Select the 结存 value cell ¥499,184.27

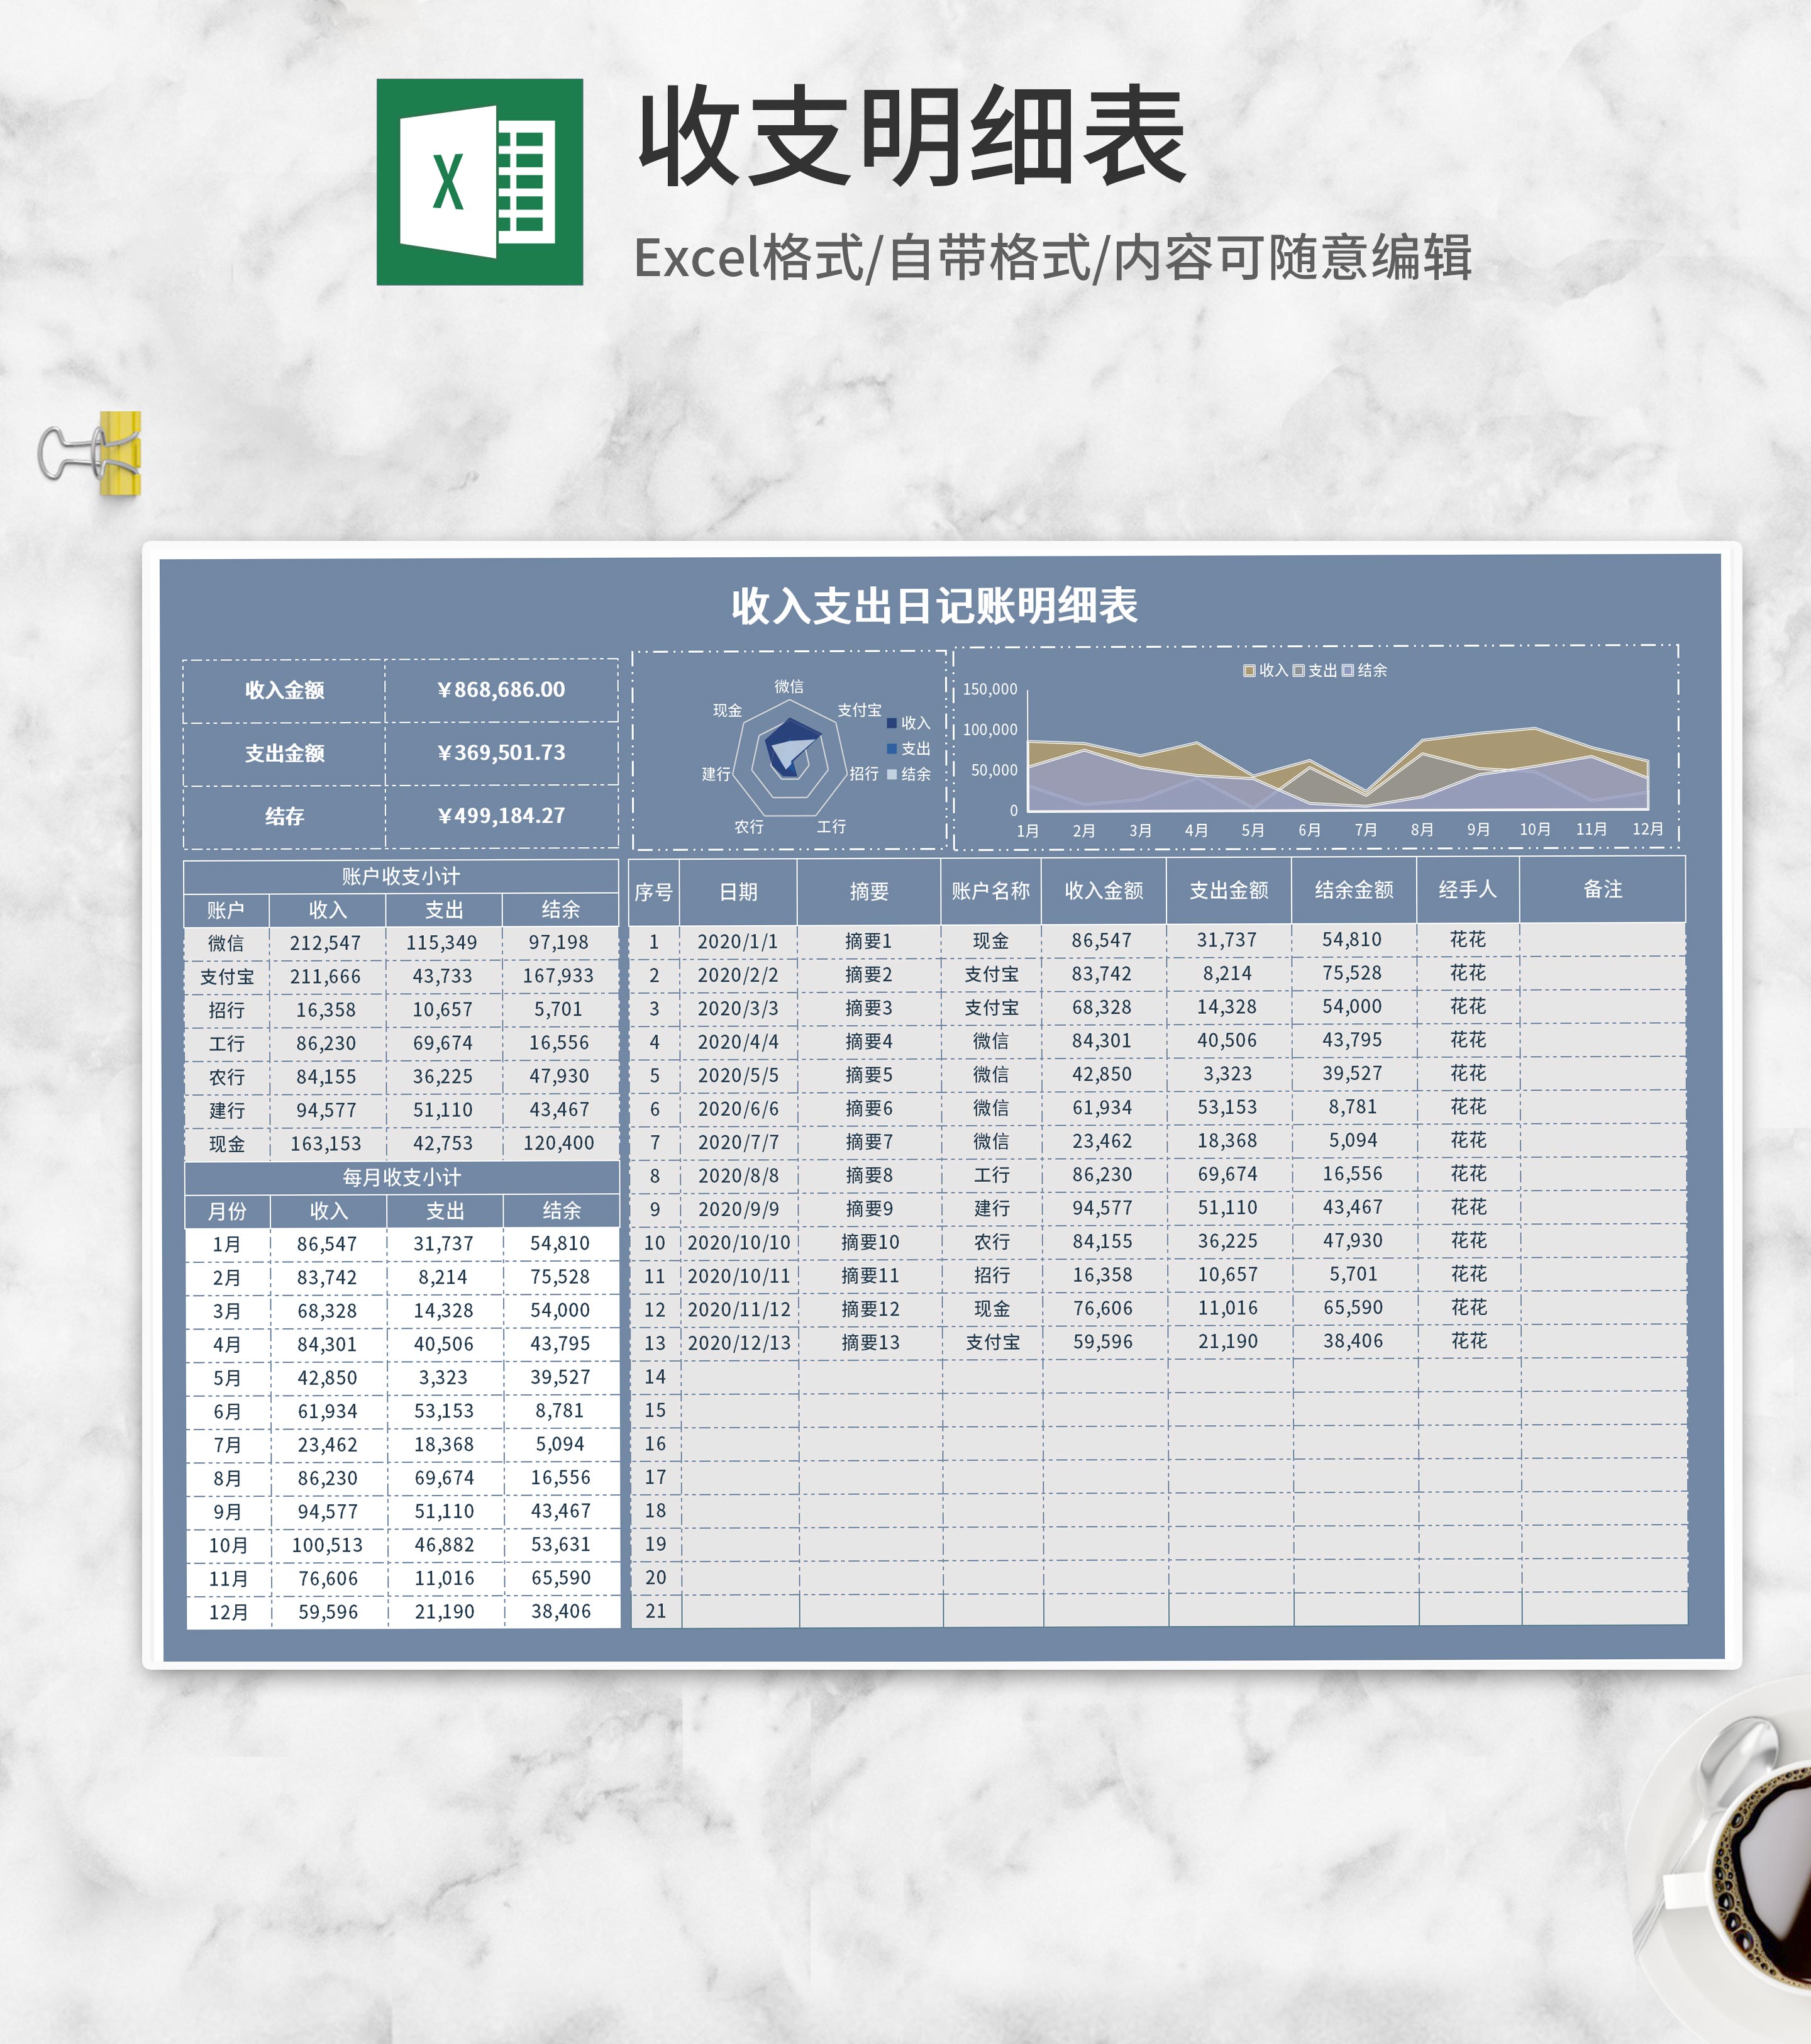coord(501,816)
